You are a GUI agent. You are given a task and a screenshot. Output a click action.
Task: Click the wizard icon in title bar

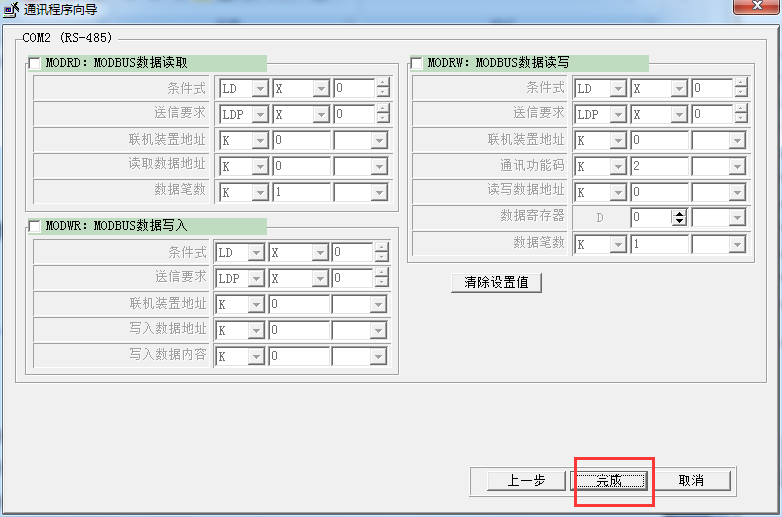10,9
